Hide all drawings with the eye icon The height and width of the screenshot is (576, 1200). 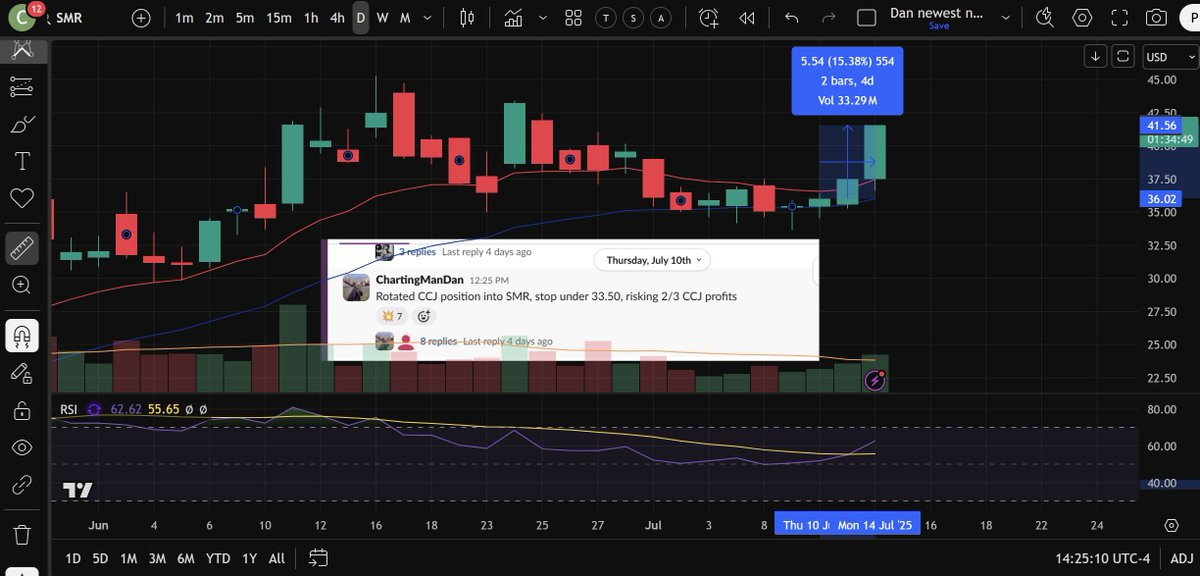click(22, 447)
